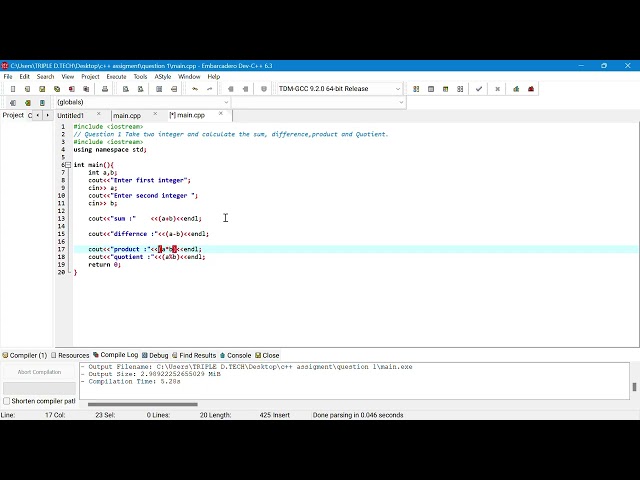Image resolution: width=640 pixels, height=480 pixels.
Task: Click the 'return 0;' line in editor
Action: click(x=104, y=265)
